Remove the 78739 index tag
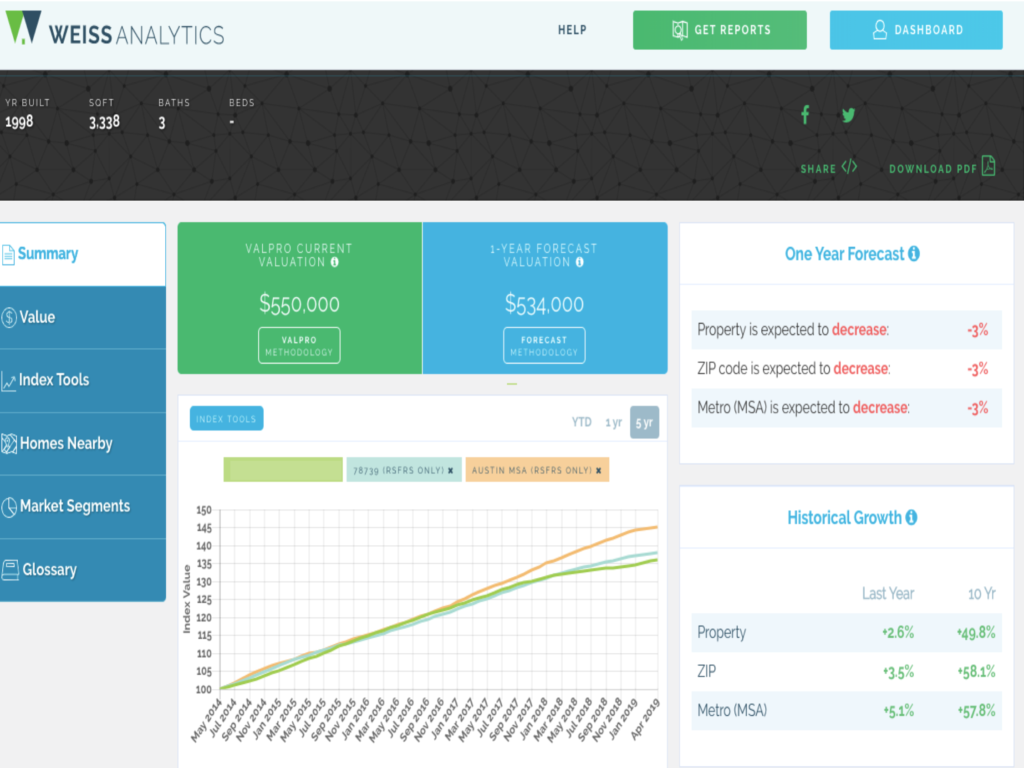 click(450, 470)
